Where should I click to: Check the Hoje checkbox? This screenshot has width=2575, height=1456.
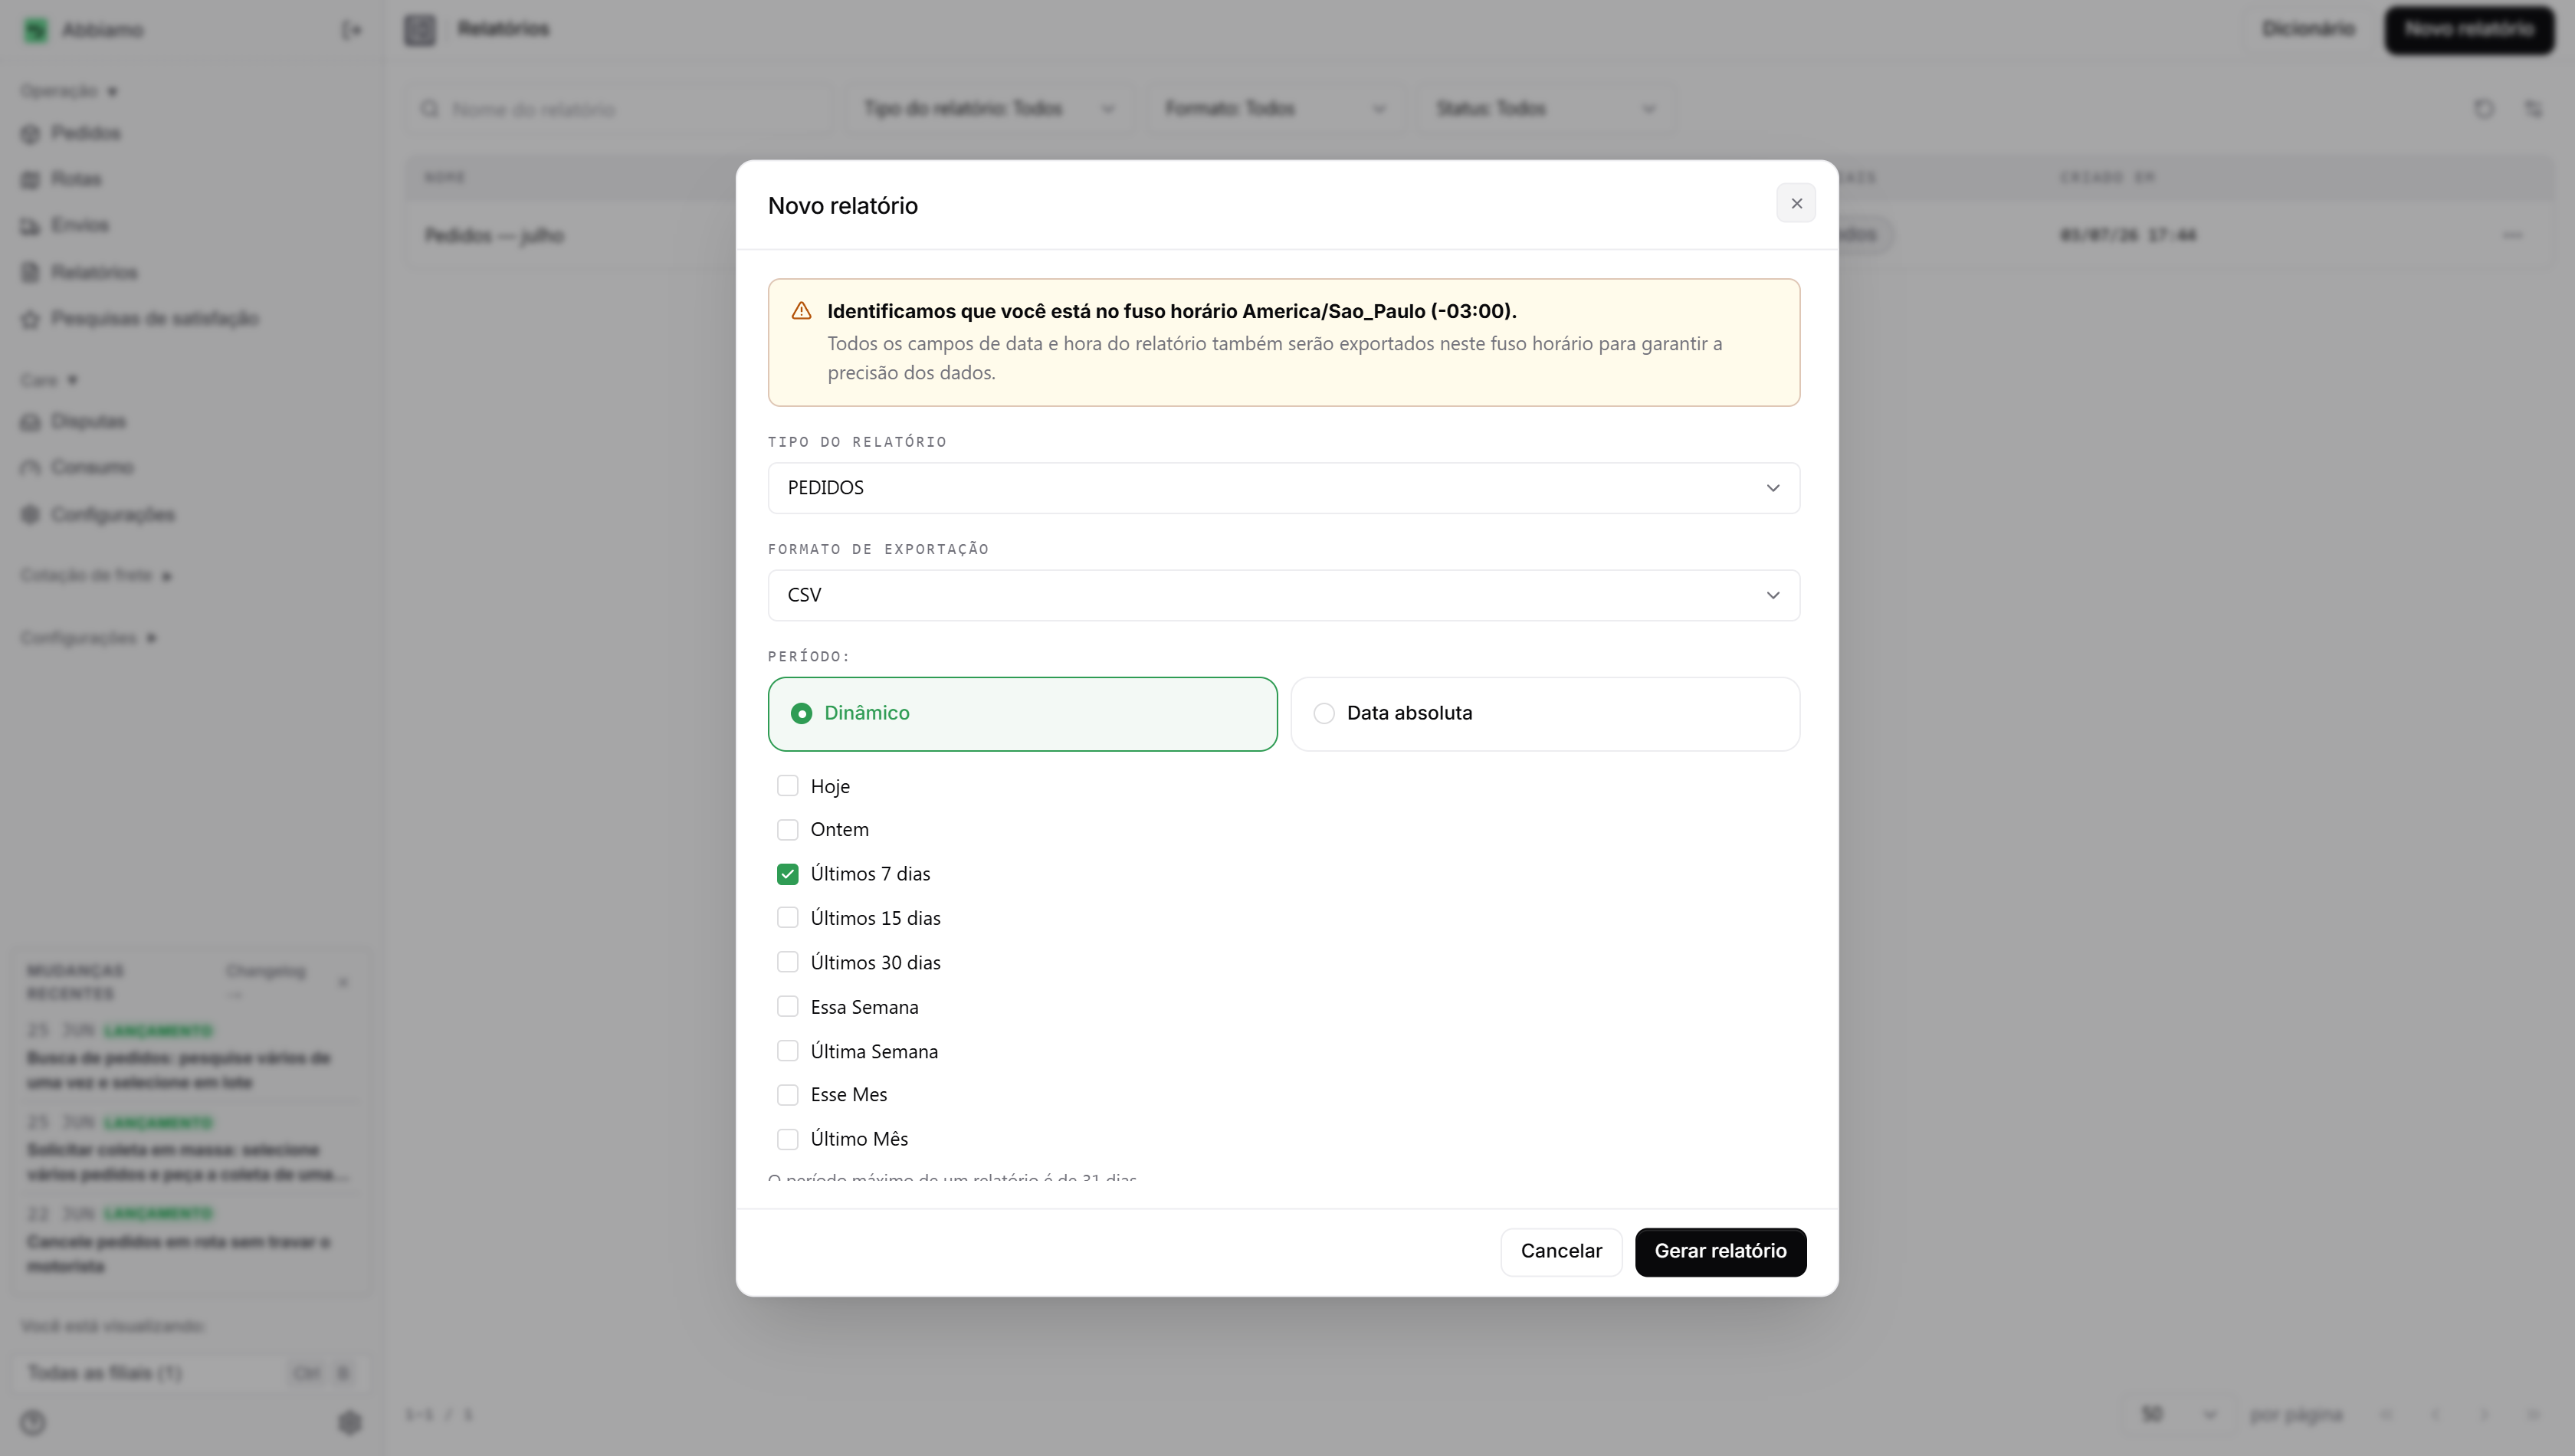pyautogui.click(x=788, y=786)
